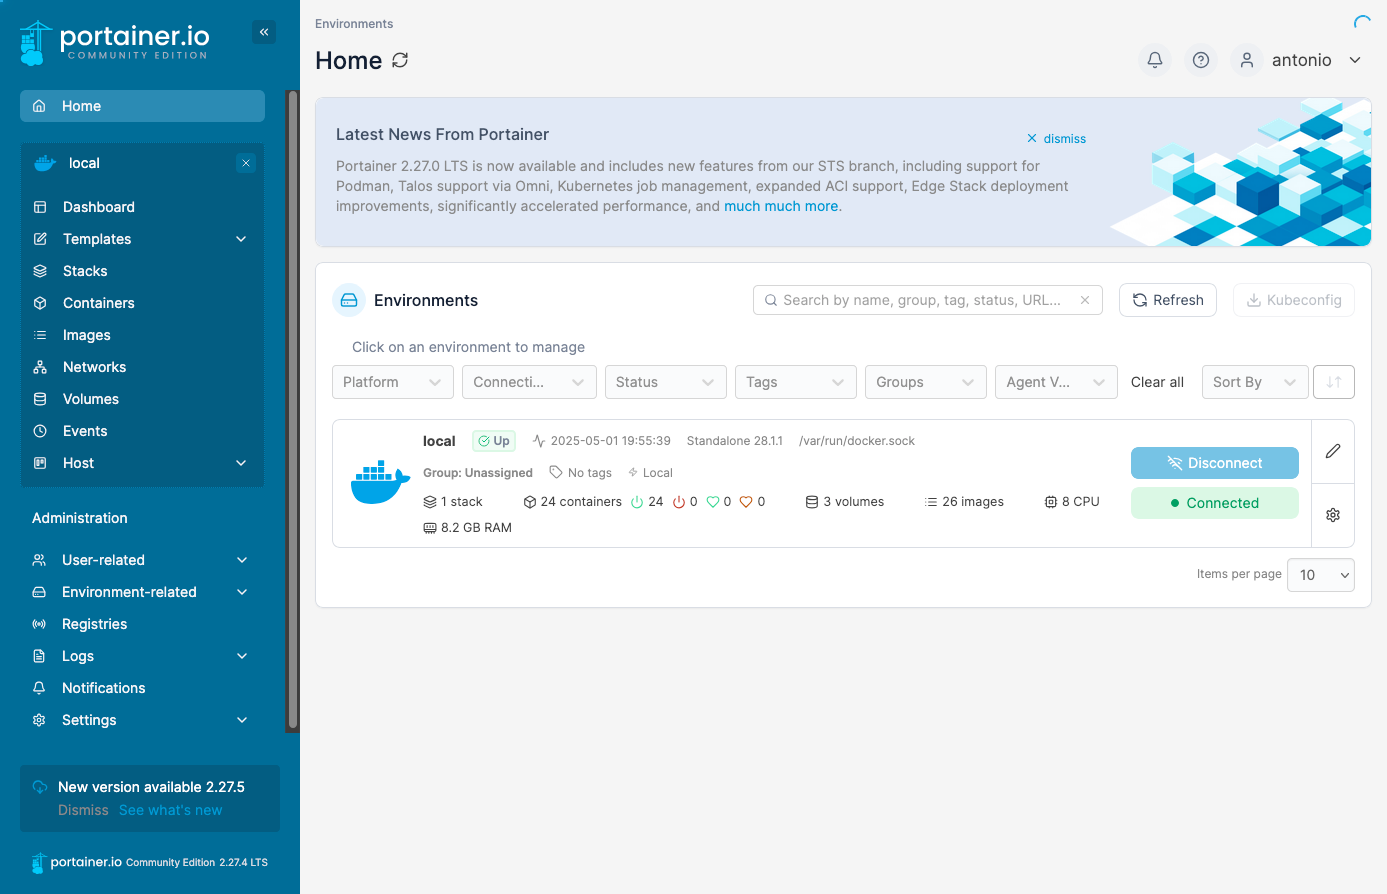
Task: Expand the User-related section chevron
Action: 242,560
